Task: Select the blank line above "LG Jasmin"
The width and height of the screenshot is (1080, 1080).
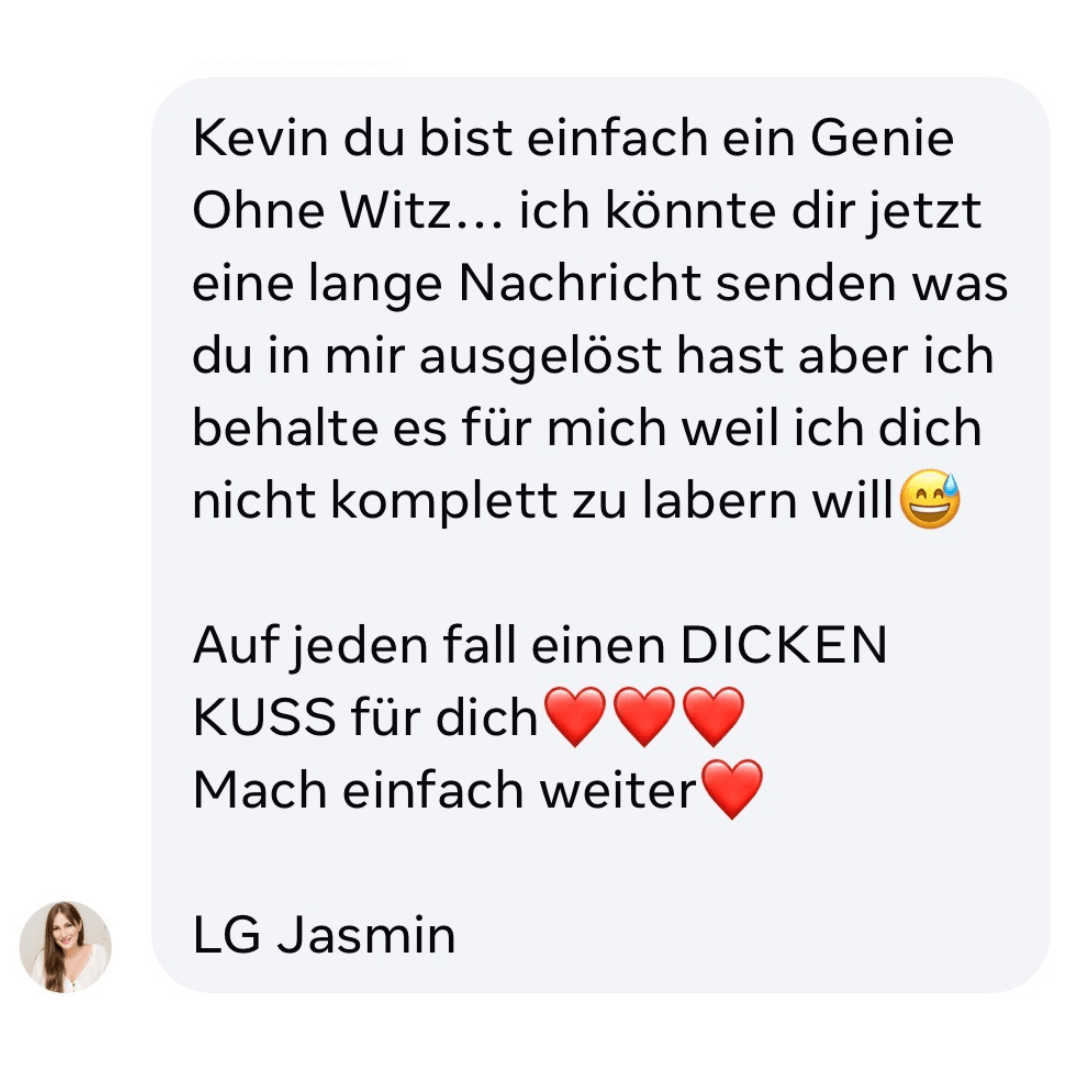Action: (599, 862)
